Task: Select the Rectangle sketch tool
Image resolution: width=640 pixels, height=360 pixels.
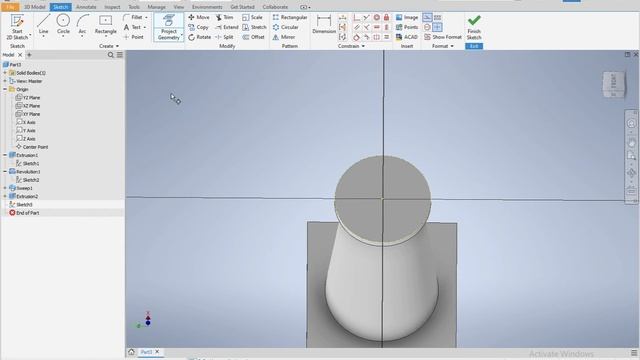Action: pyautogui.click(x=105, y=24)
